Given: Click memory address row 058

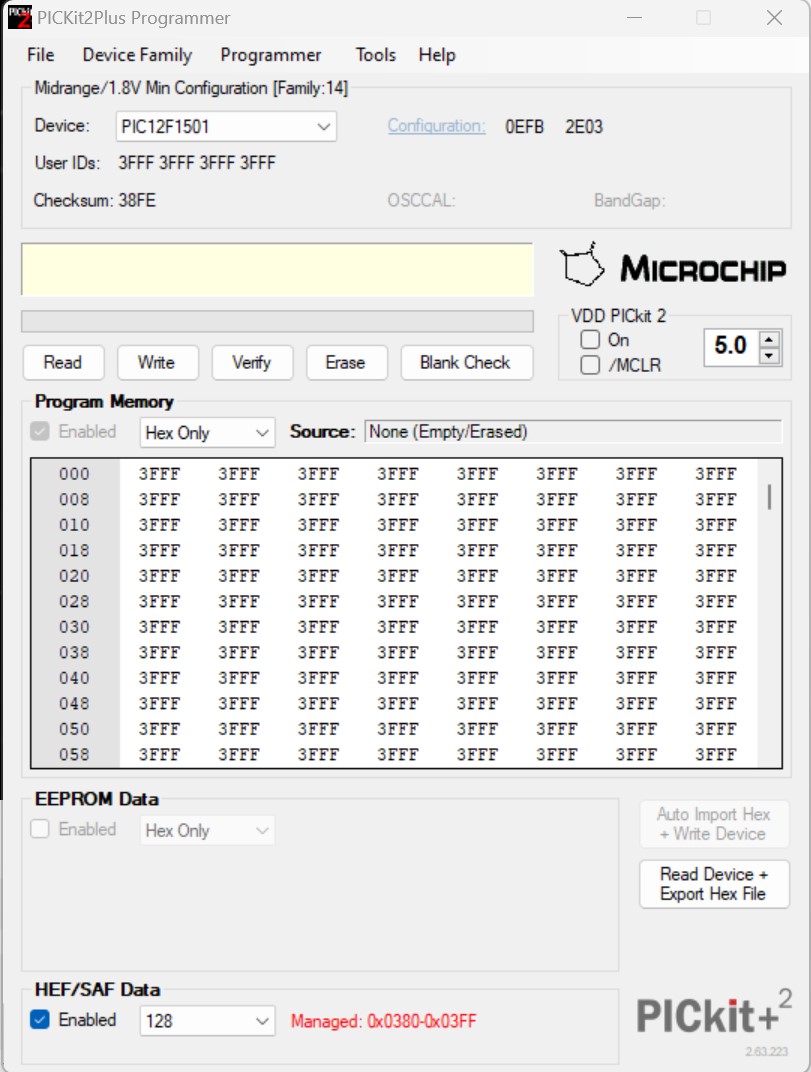Looking at the screenshot, I should click(x=74, y=755).
